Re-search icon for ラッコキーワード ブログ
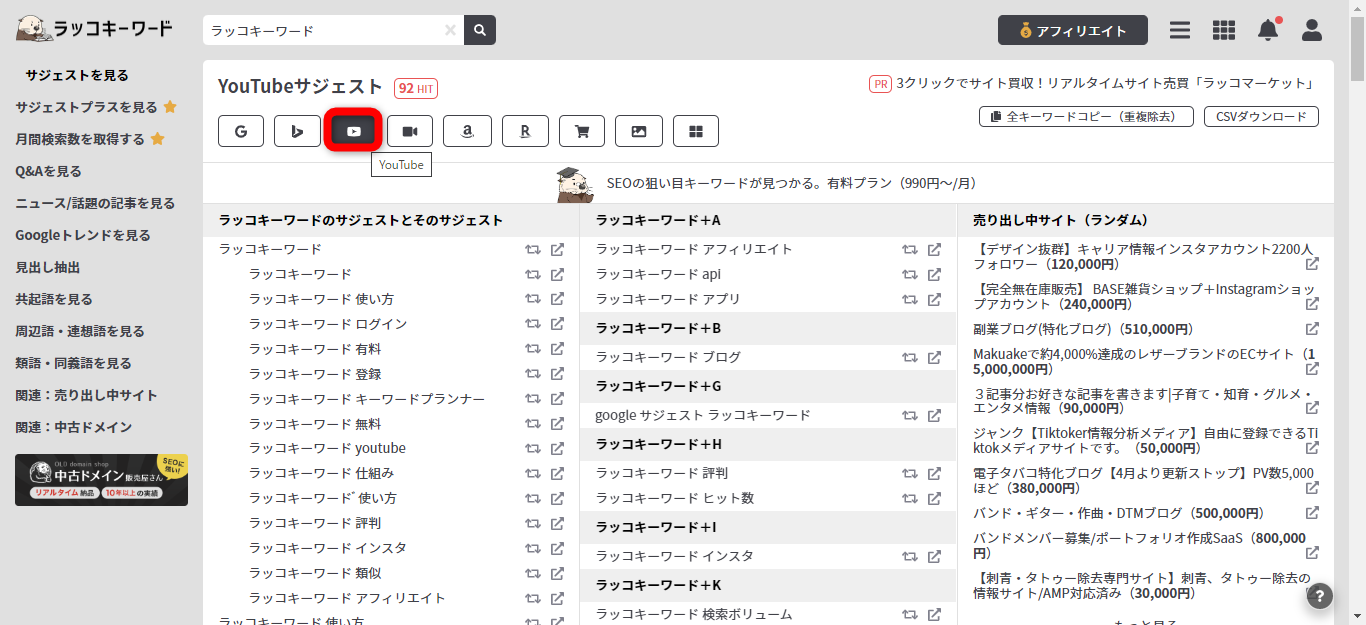The height and width of the screenshot is (625, 1366). coord(910,357)
